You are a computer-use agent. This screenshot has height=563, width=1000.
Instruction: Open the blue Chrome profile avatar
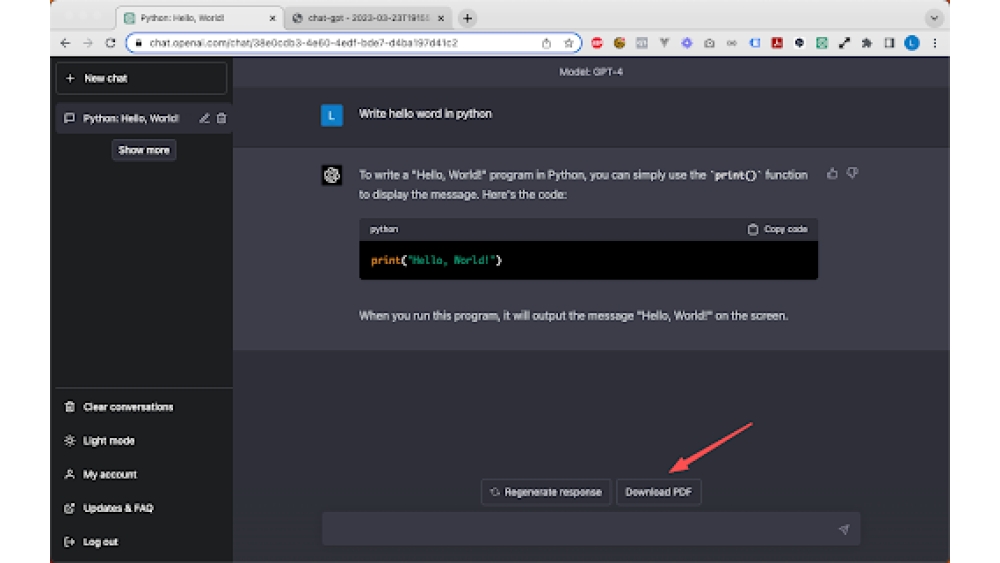point(912,43)
